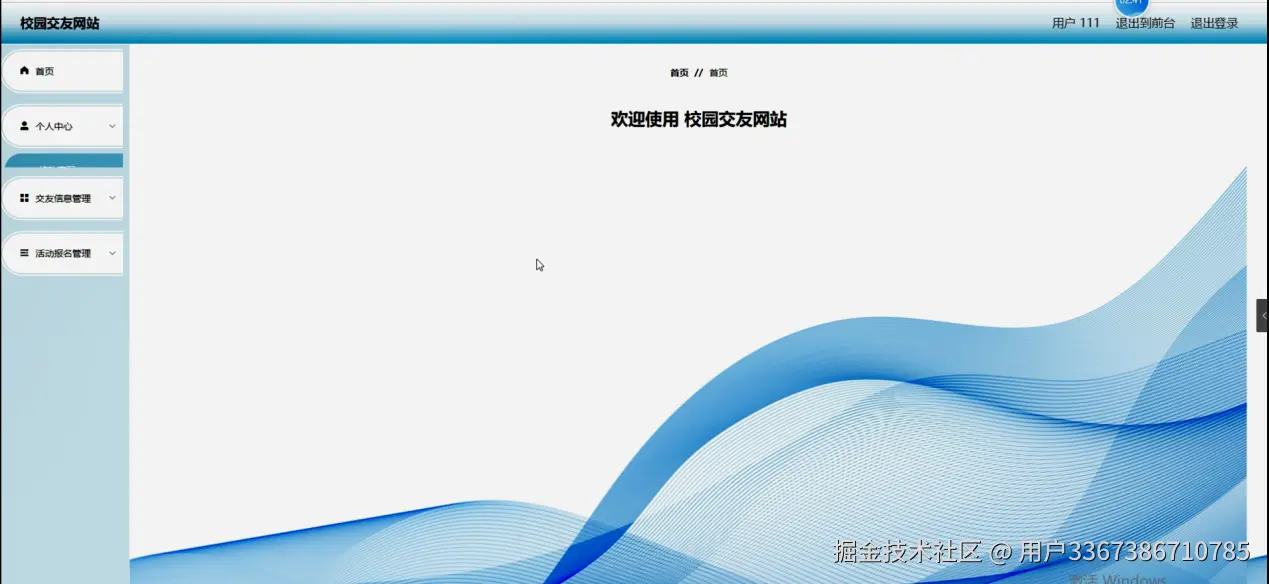Expand the 个人中心 section chevron
The width and height of the screenshot is (1269, 584).
111,125
